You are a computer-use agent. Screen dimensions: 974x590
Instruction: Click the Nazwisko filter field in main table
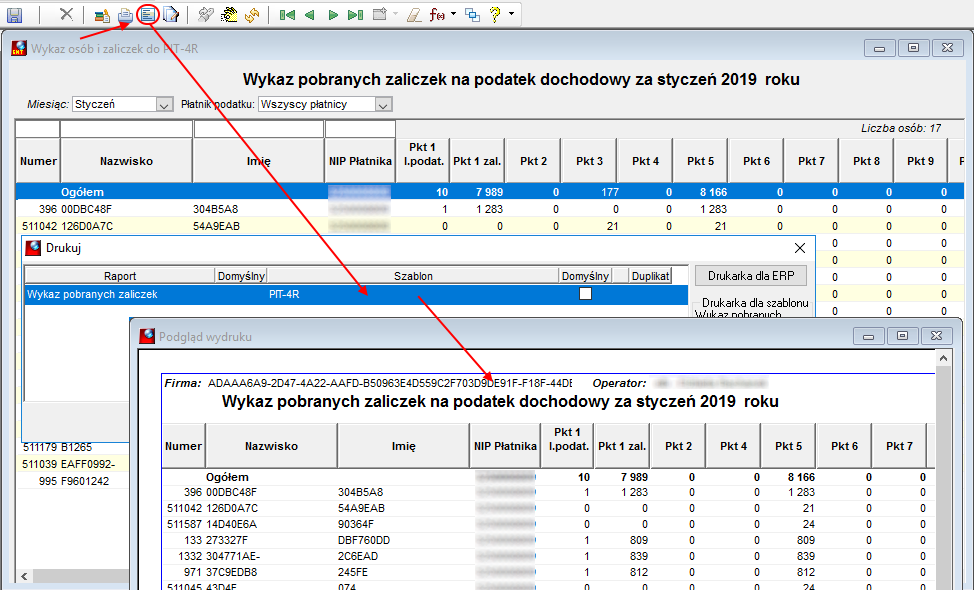pyautogui.click(x=127, y=129)
